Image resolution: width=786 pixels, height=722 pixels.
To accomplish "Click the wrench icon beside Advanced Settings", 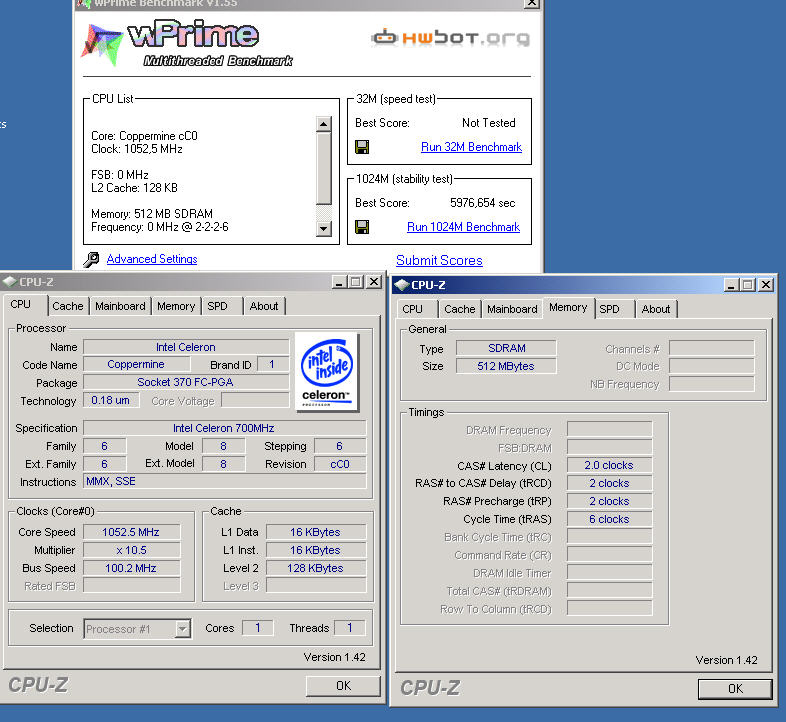I will (91, 259).
